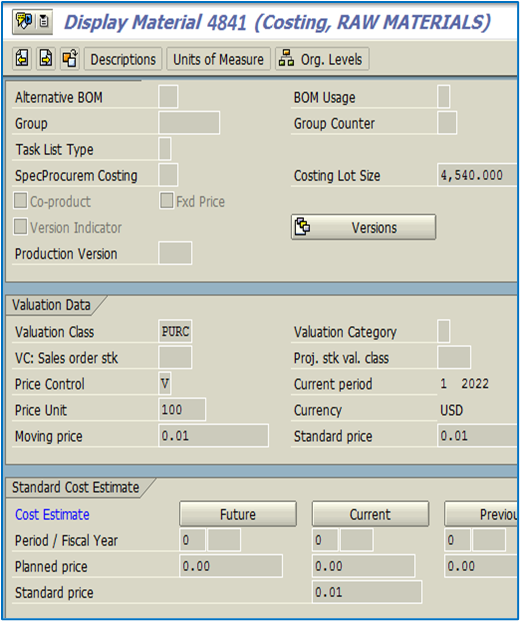
Task: Click the Moving price field
Action: coord(213,436)
